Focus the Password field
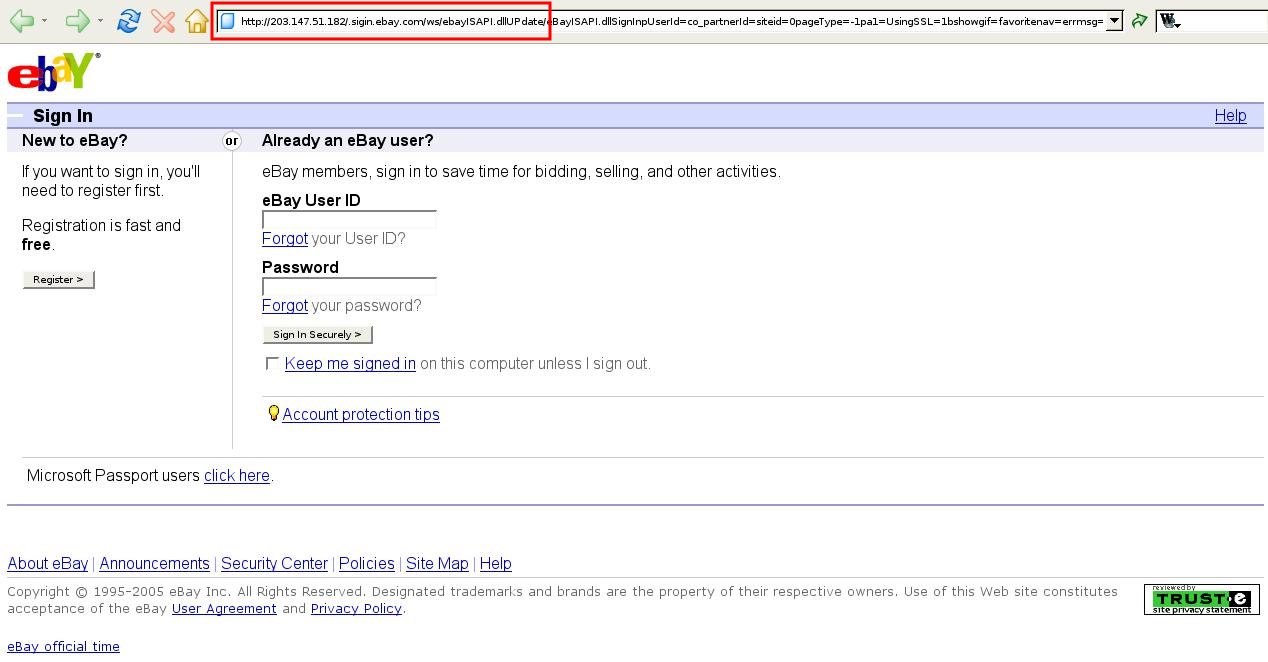Viewport: 1268px width, 662px height. pyautogui.click(x=349, y=287)
